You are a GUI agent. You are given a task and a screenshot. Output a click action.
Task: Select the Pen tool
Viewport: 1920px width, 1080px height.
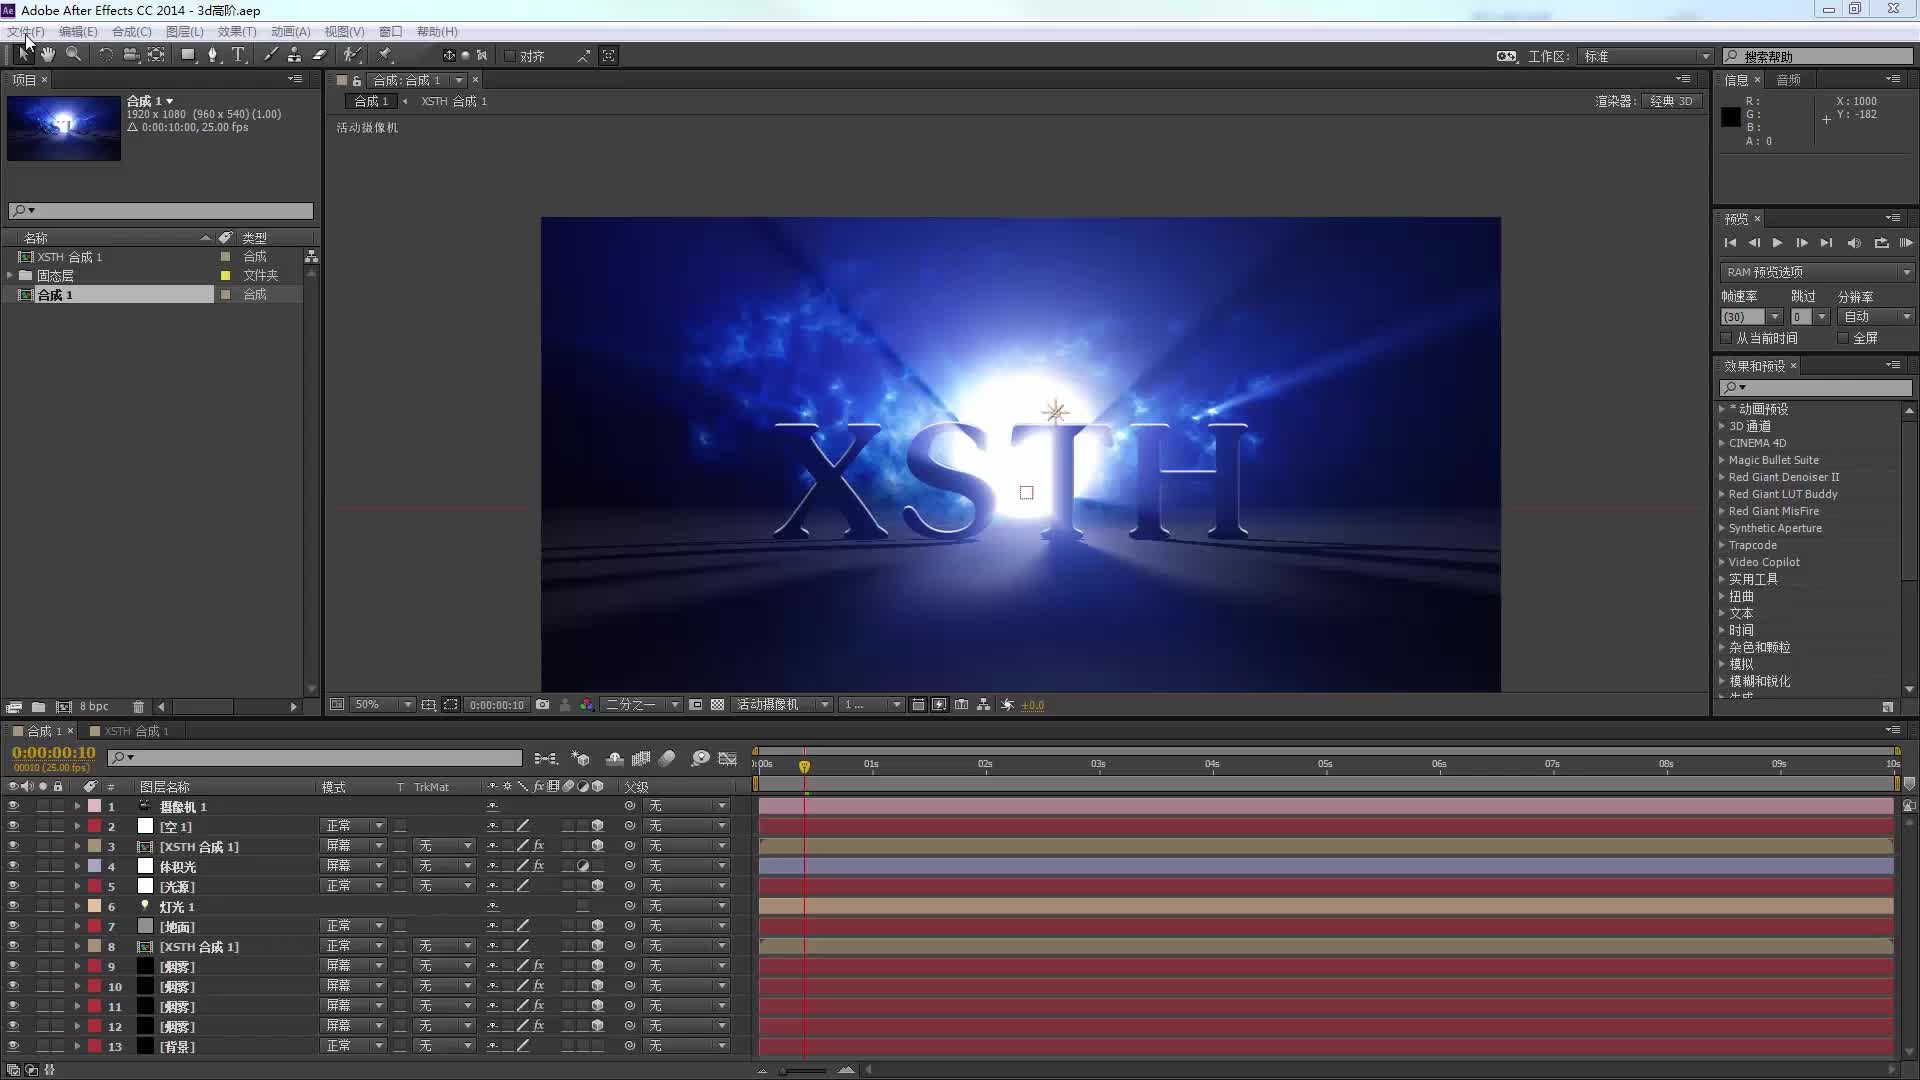tap(212, 55)
